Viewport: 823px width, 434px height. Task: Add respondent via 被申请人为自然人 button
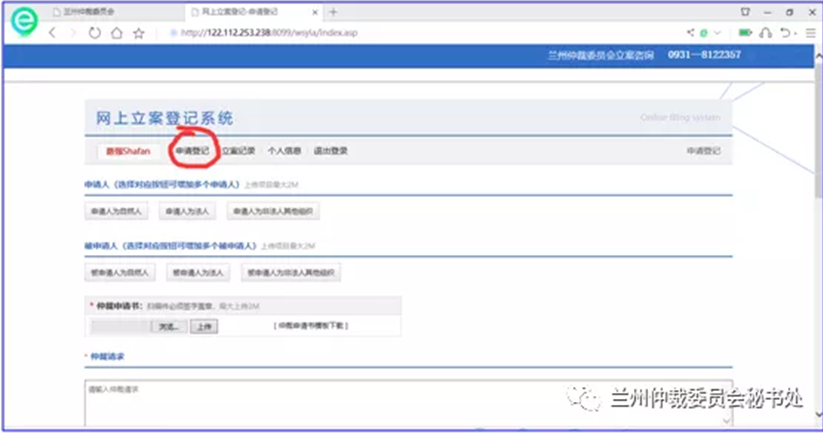(x=120, y=273)
